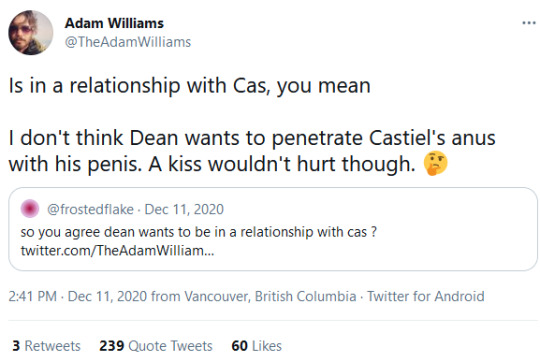Image resolution: width=540 pixels, height=362 pixels.
Task: Click the Dec 11, 2020 date in footer
Action: 107,296
